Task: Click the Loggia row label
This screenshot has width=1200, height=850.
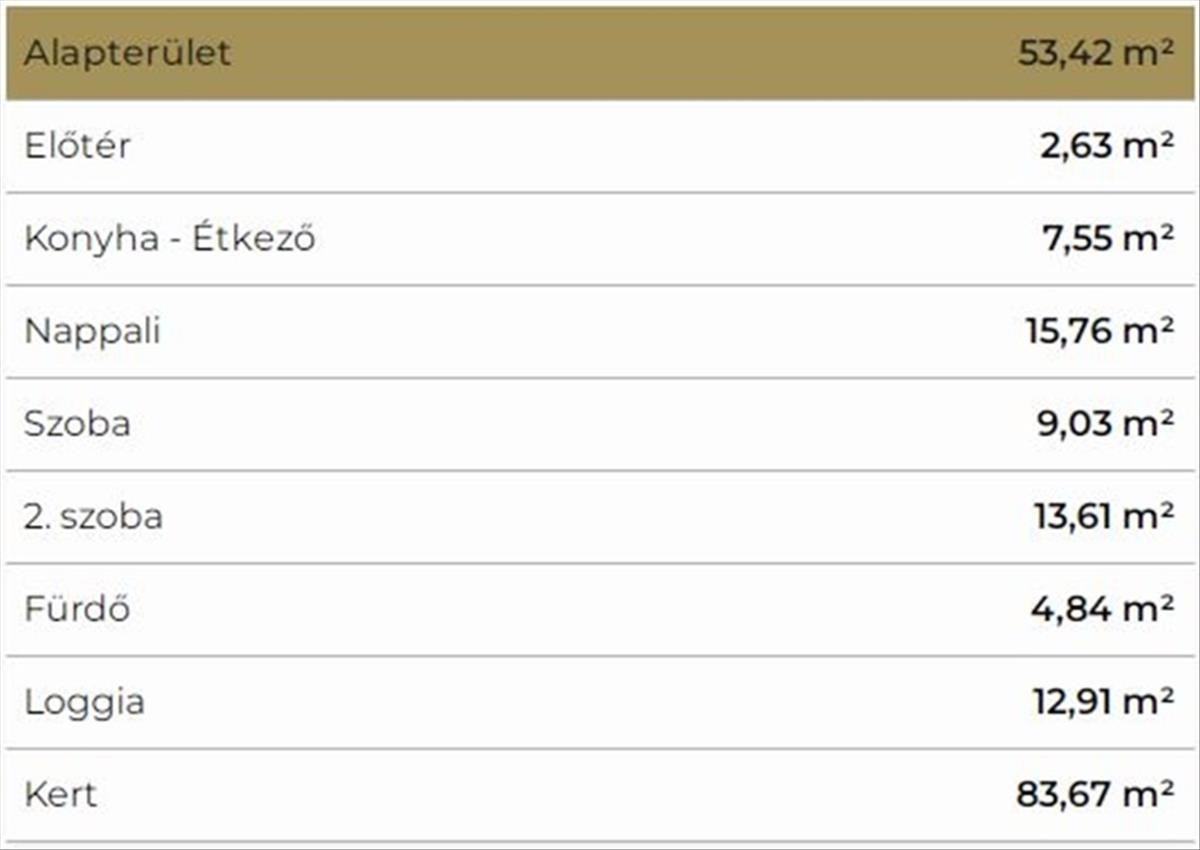Action: coord(84,702)
